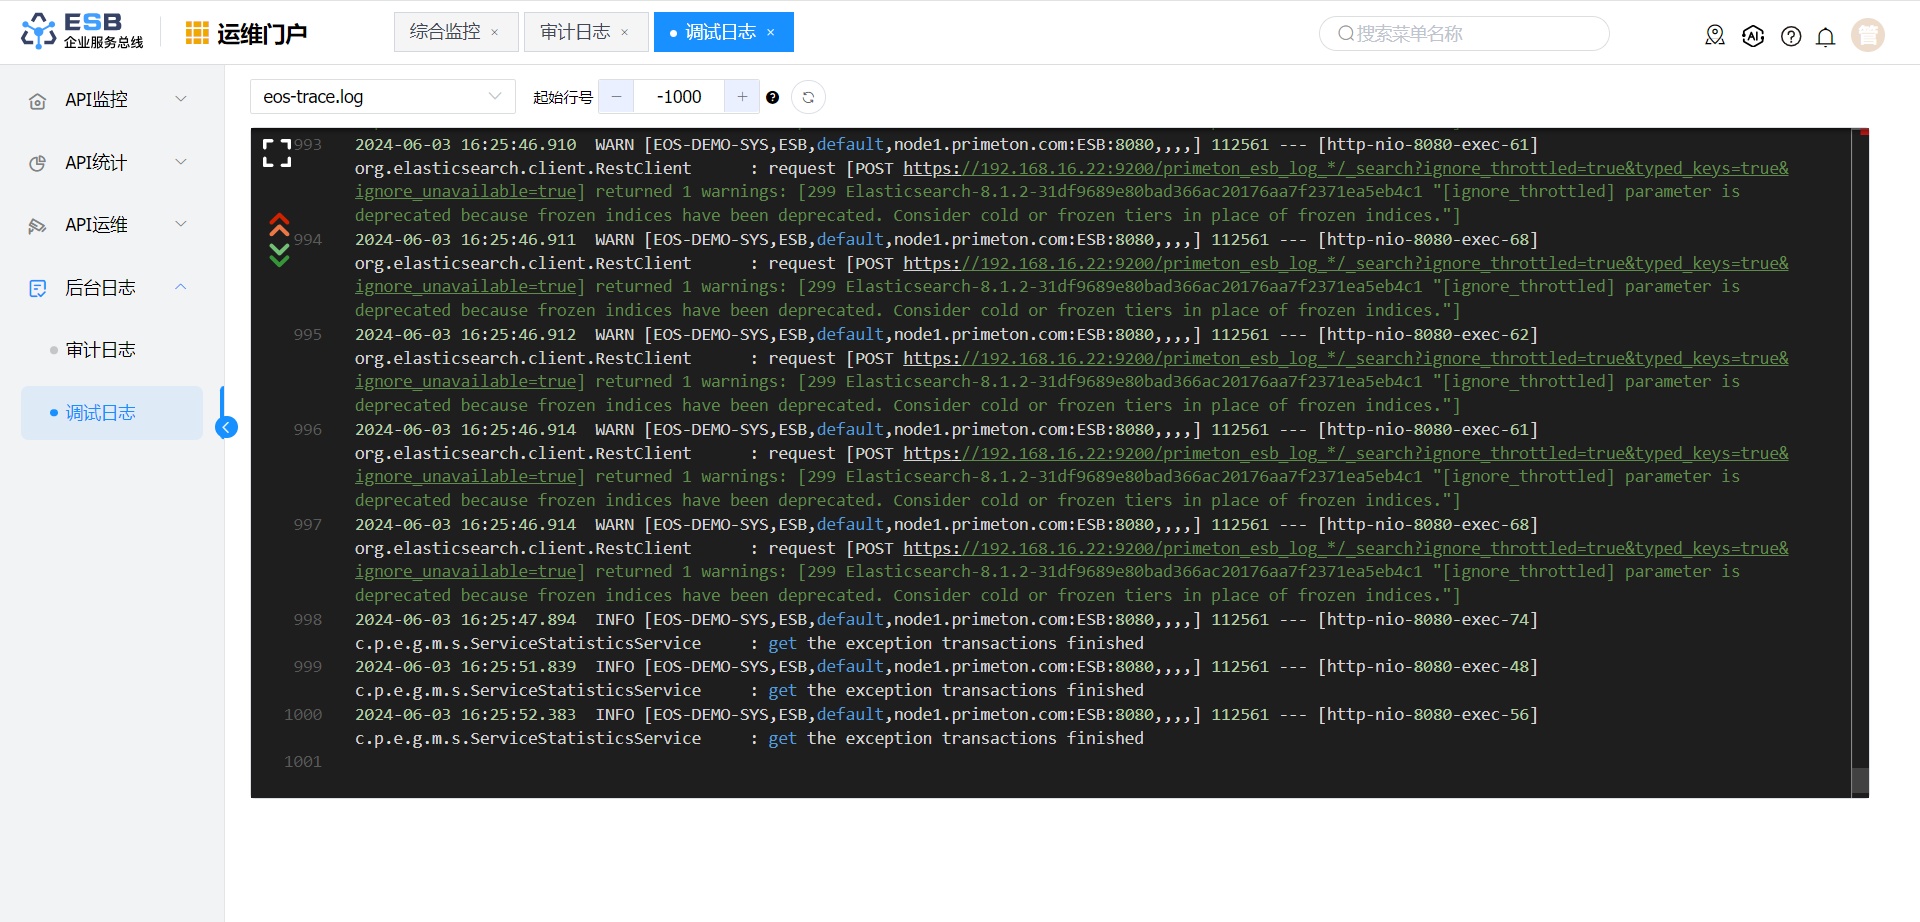This screenshot has height=922, width=1920.
Task: Click the fullscreen icon in the log viewer
Action: [277, 153]
